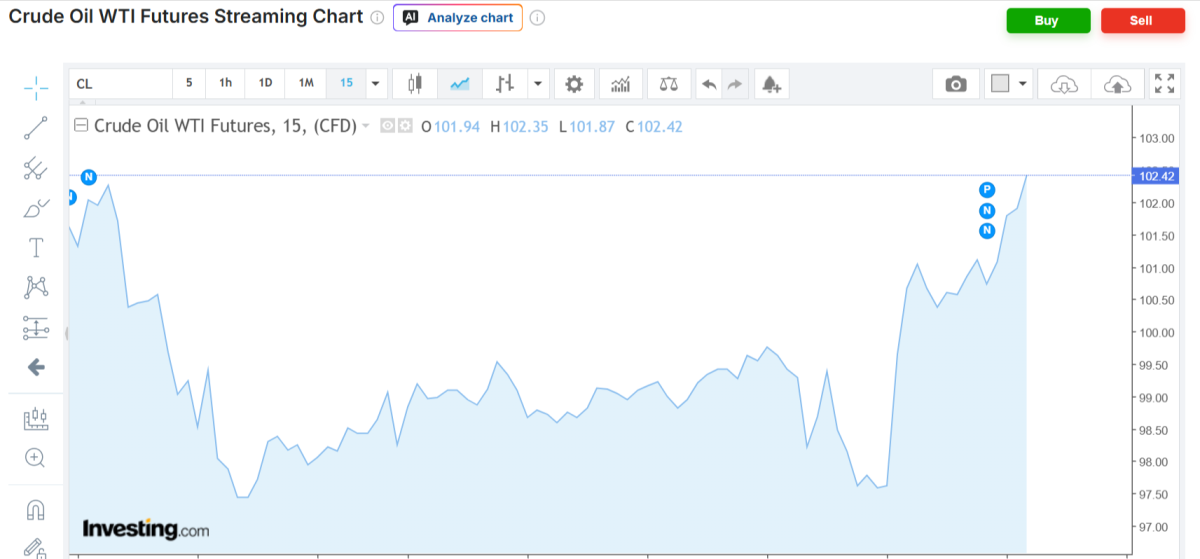
Task: Open chart style dropdown arrow
Action: (x=539, y=84)
